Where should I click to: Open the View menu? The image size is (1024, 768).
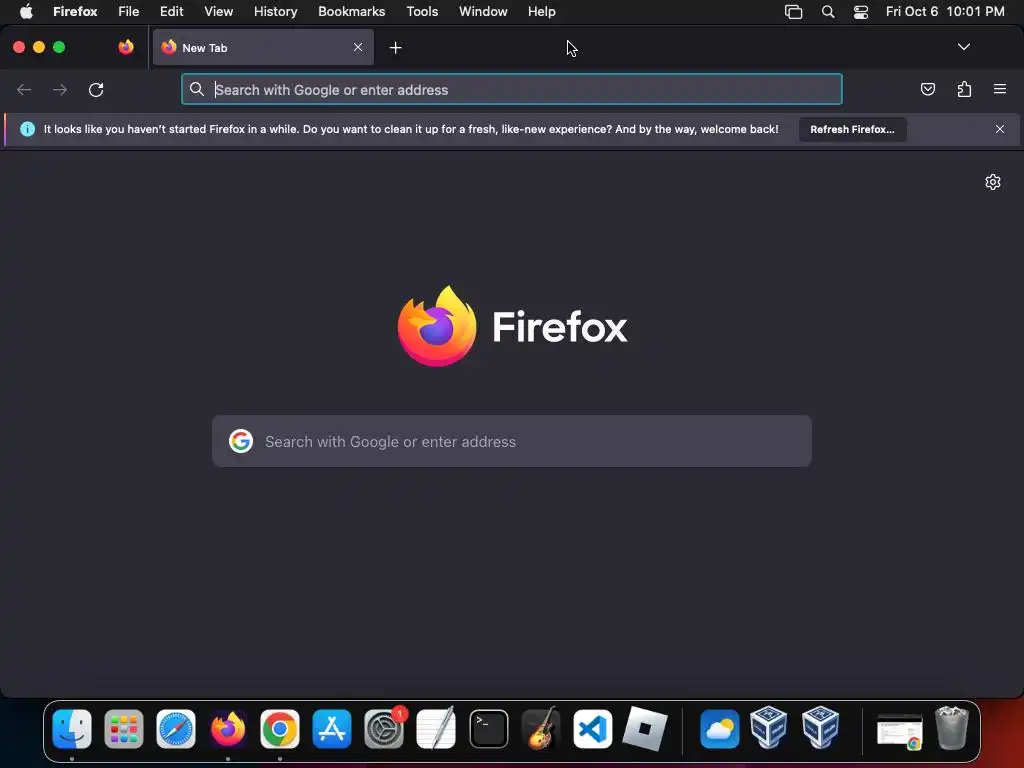coord(218,11)
